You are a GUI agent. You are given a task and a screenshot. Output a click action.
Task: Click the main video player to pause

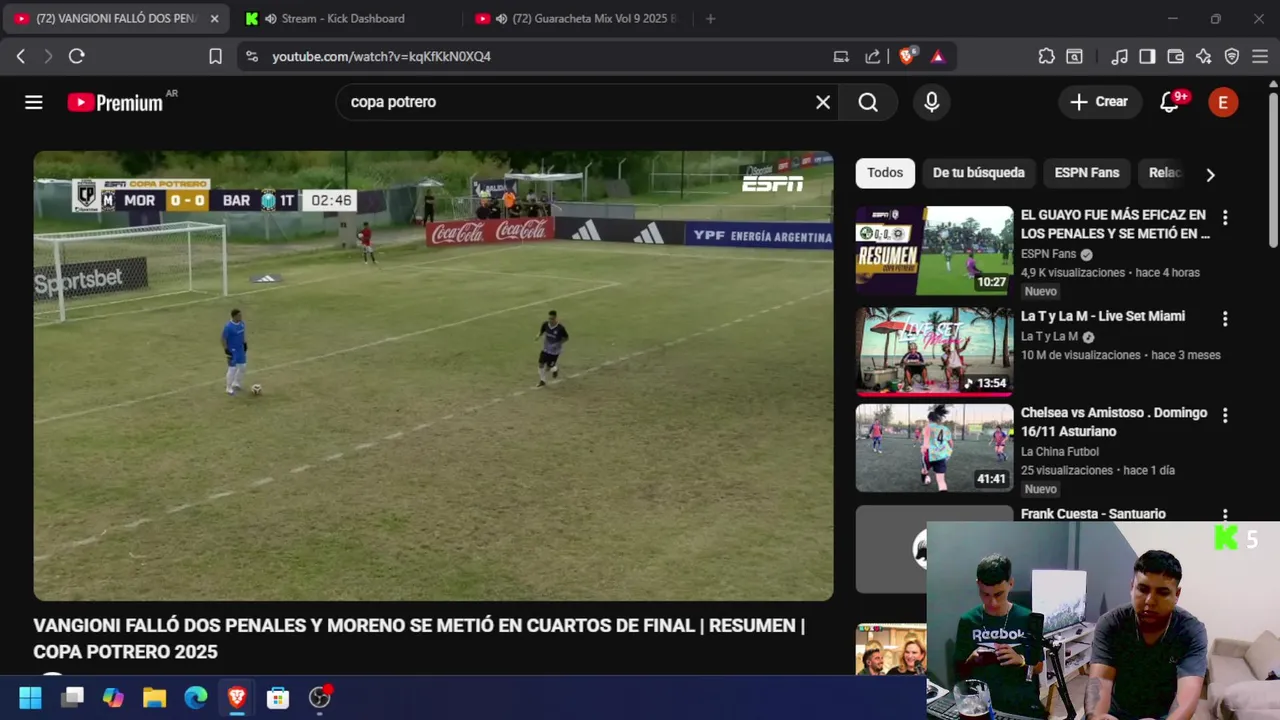pos(433,376)
